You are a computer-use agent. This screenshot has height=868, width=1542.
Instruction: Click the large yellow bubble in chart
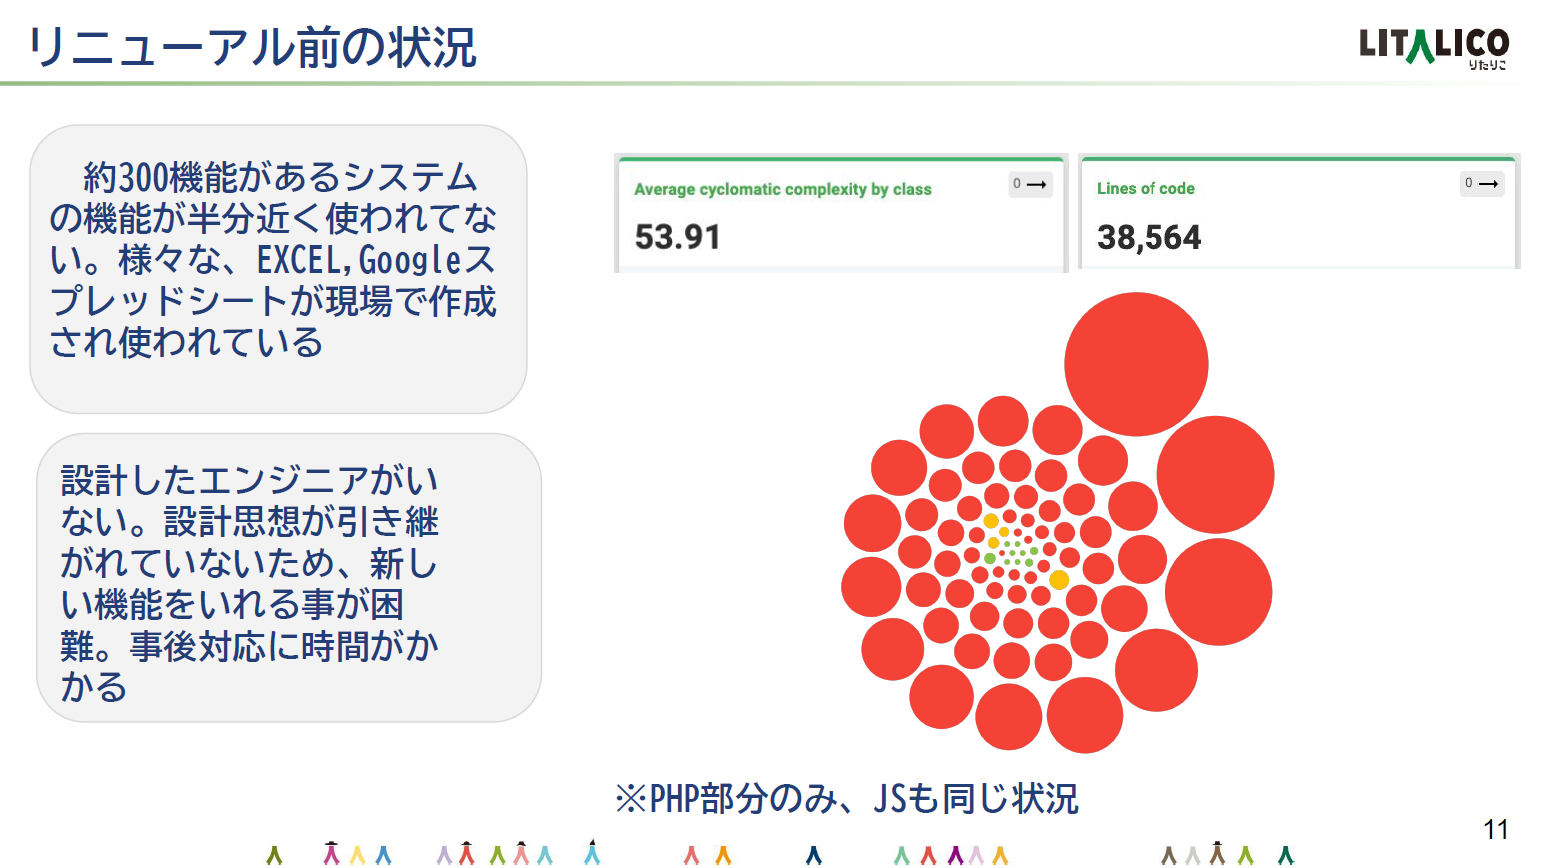[1059, 580]
